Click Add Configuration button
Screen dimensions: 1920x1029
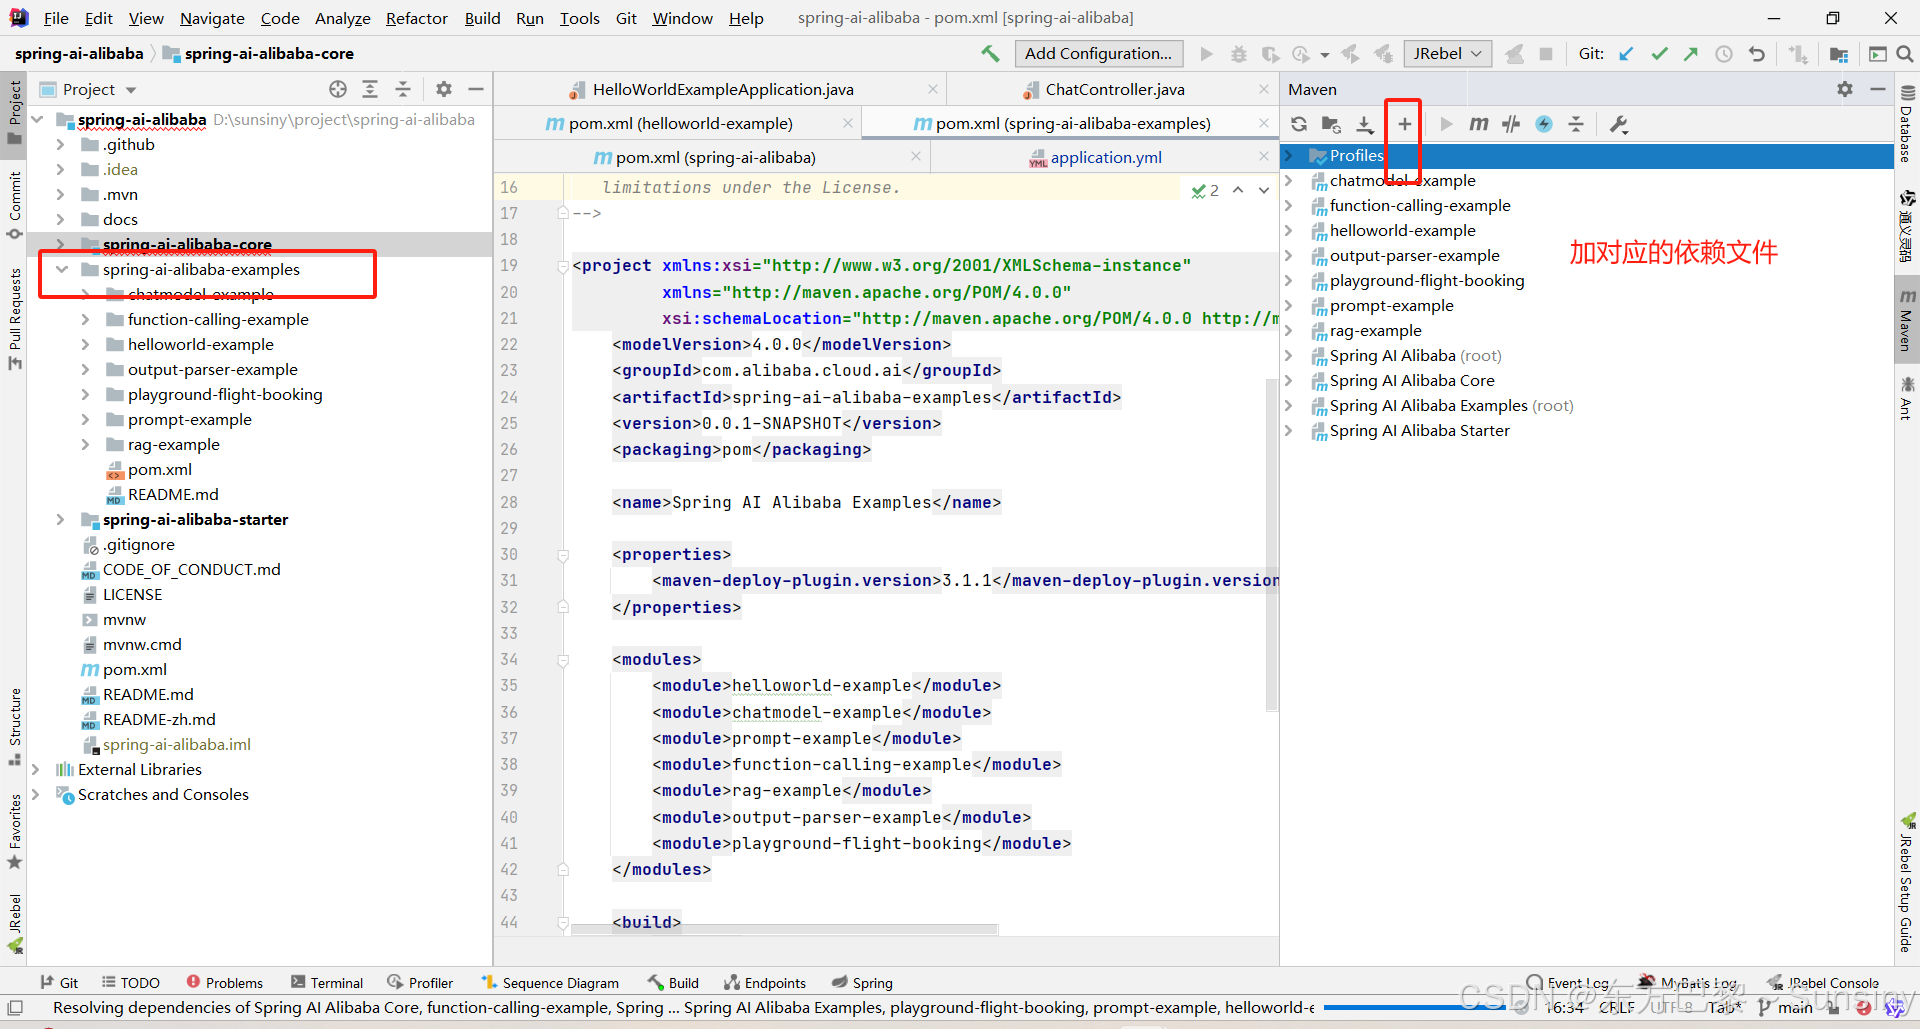[x=1098, y=54]
